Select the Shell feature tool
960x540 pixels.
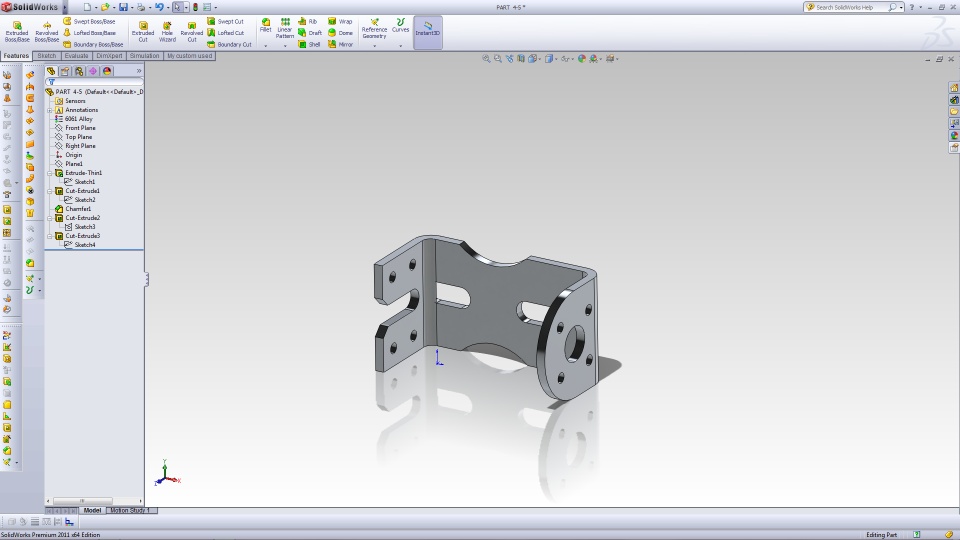(x=309, y=45)
